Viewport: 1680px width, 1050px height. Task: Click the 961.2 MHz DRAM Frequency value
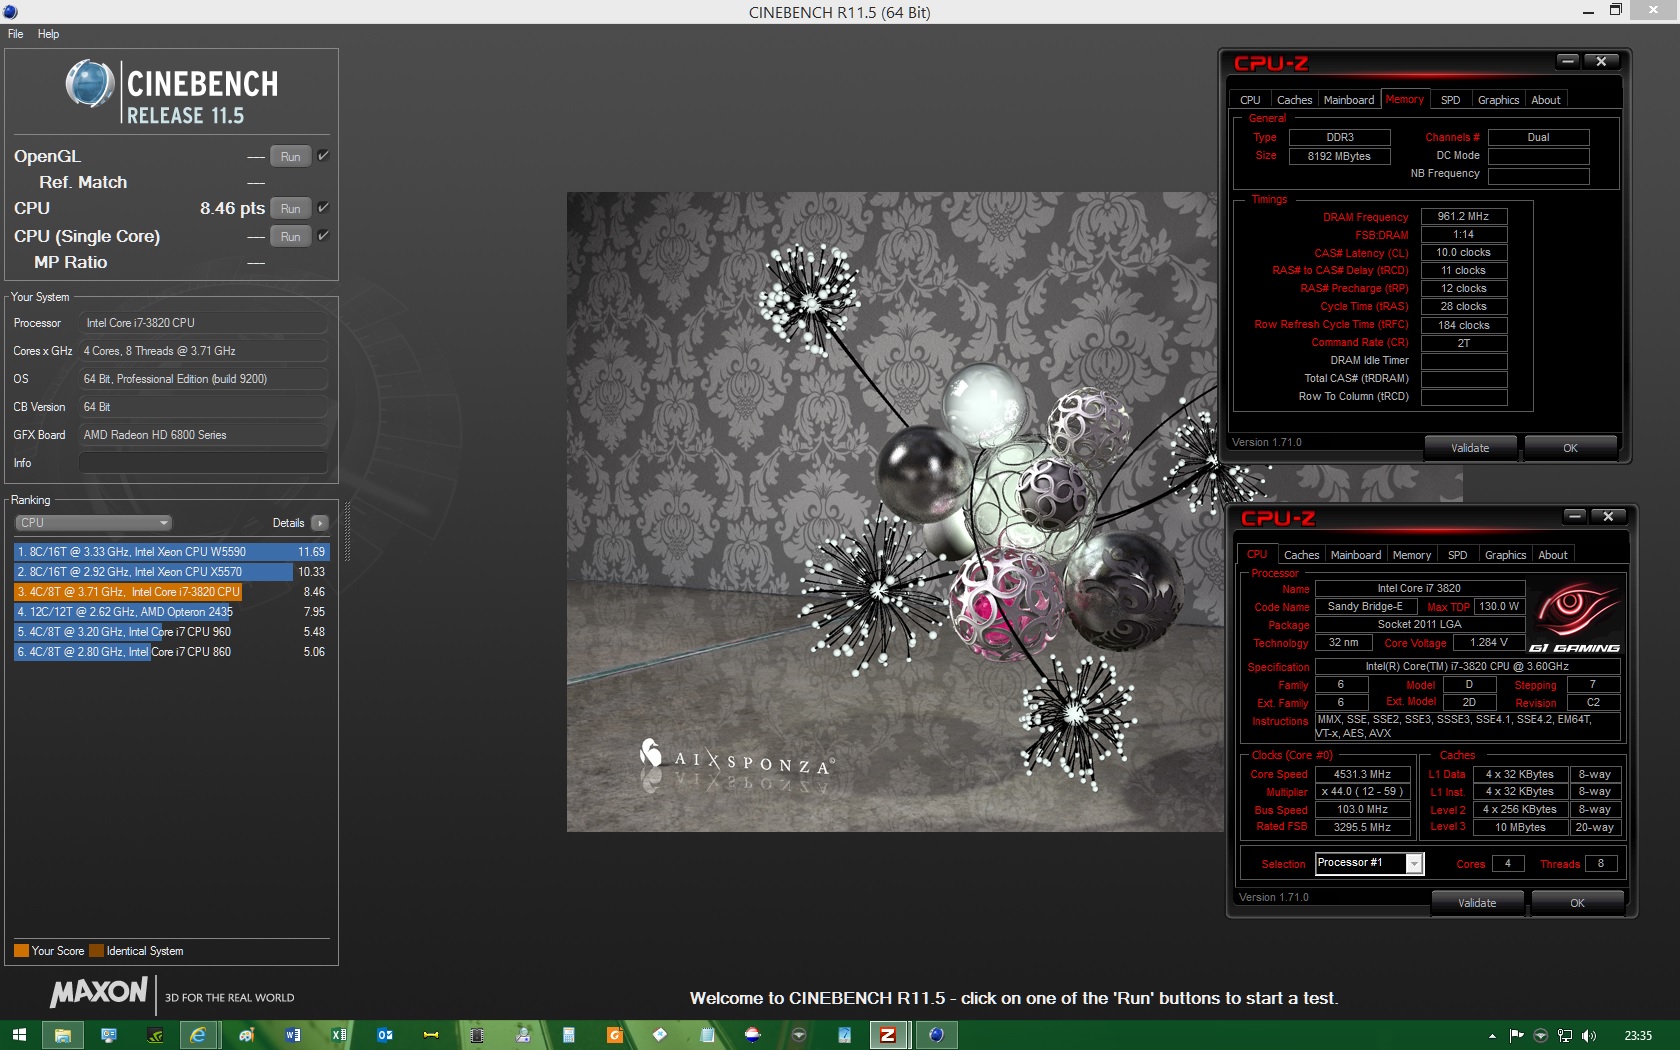point(1463,216)
